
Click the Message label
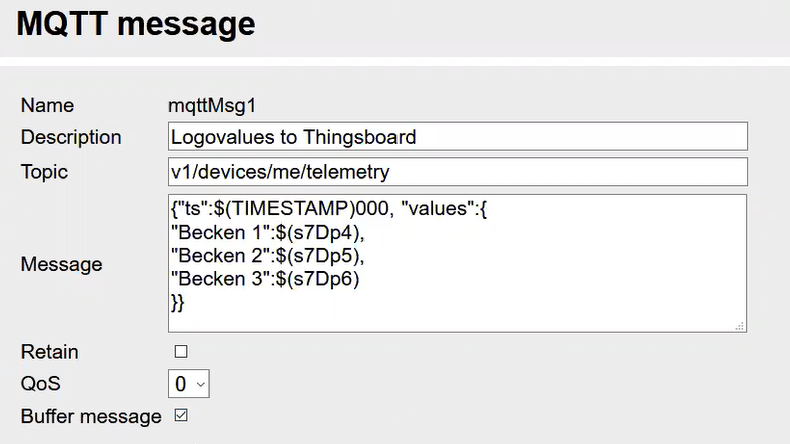(61, 264)
